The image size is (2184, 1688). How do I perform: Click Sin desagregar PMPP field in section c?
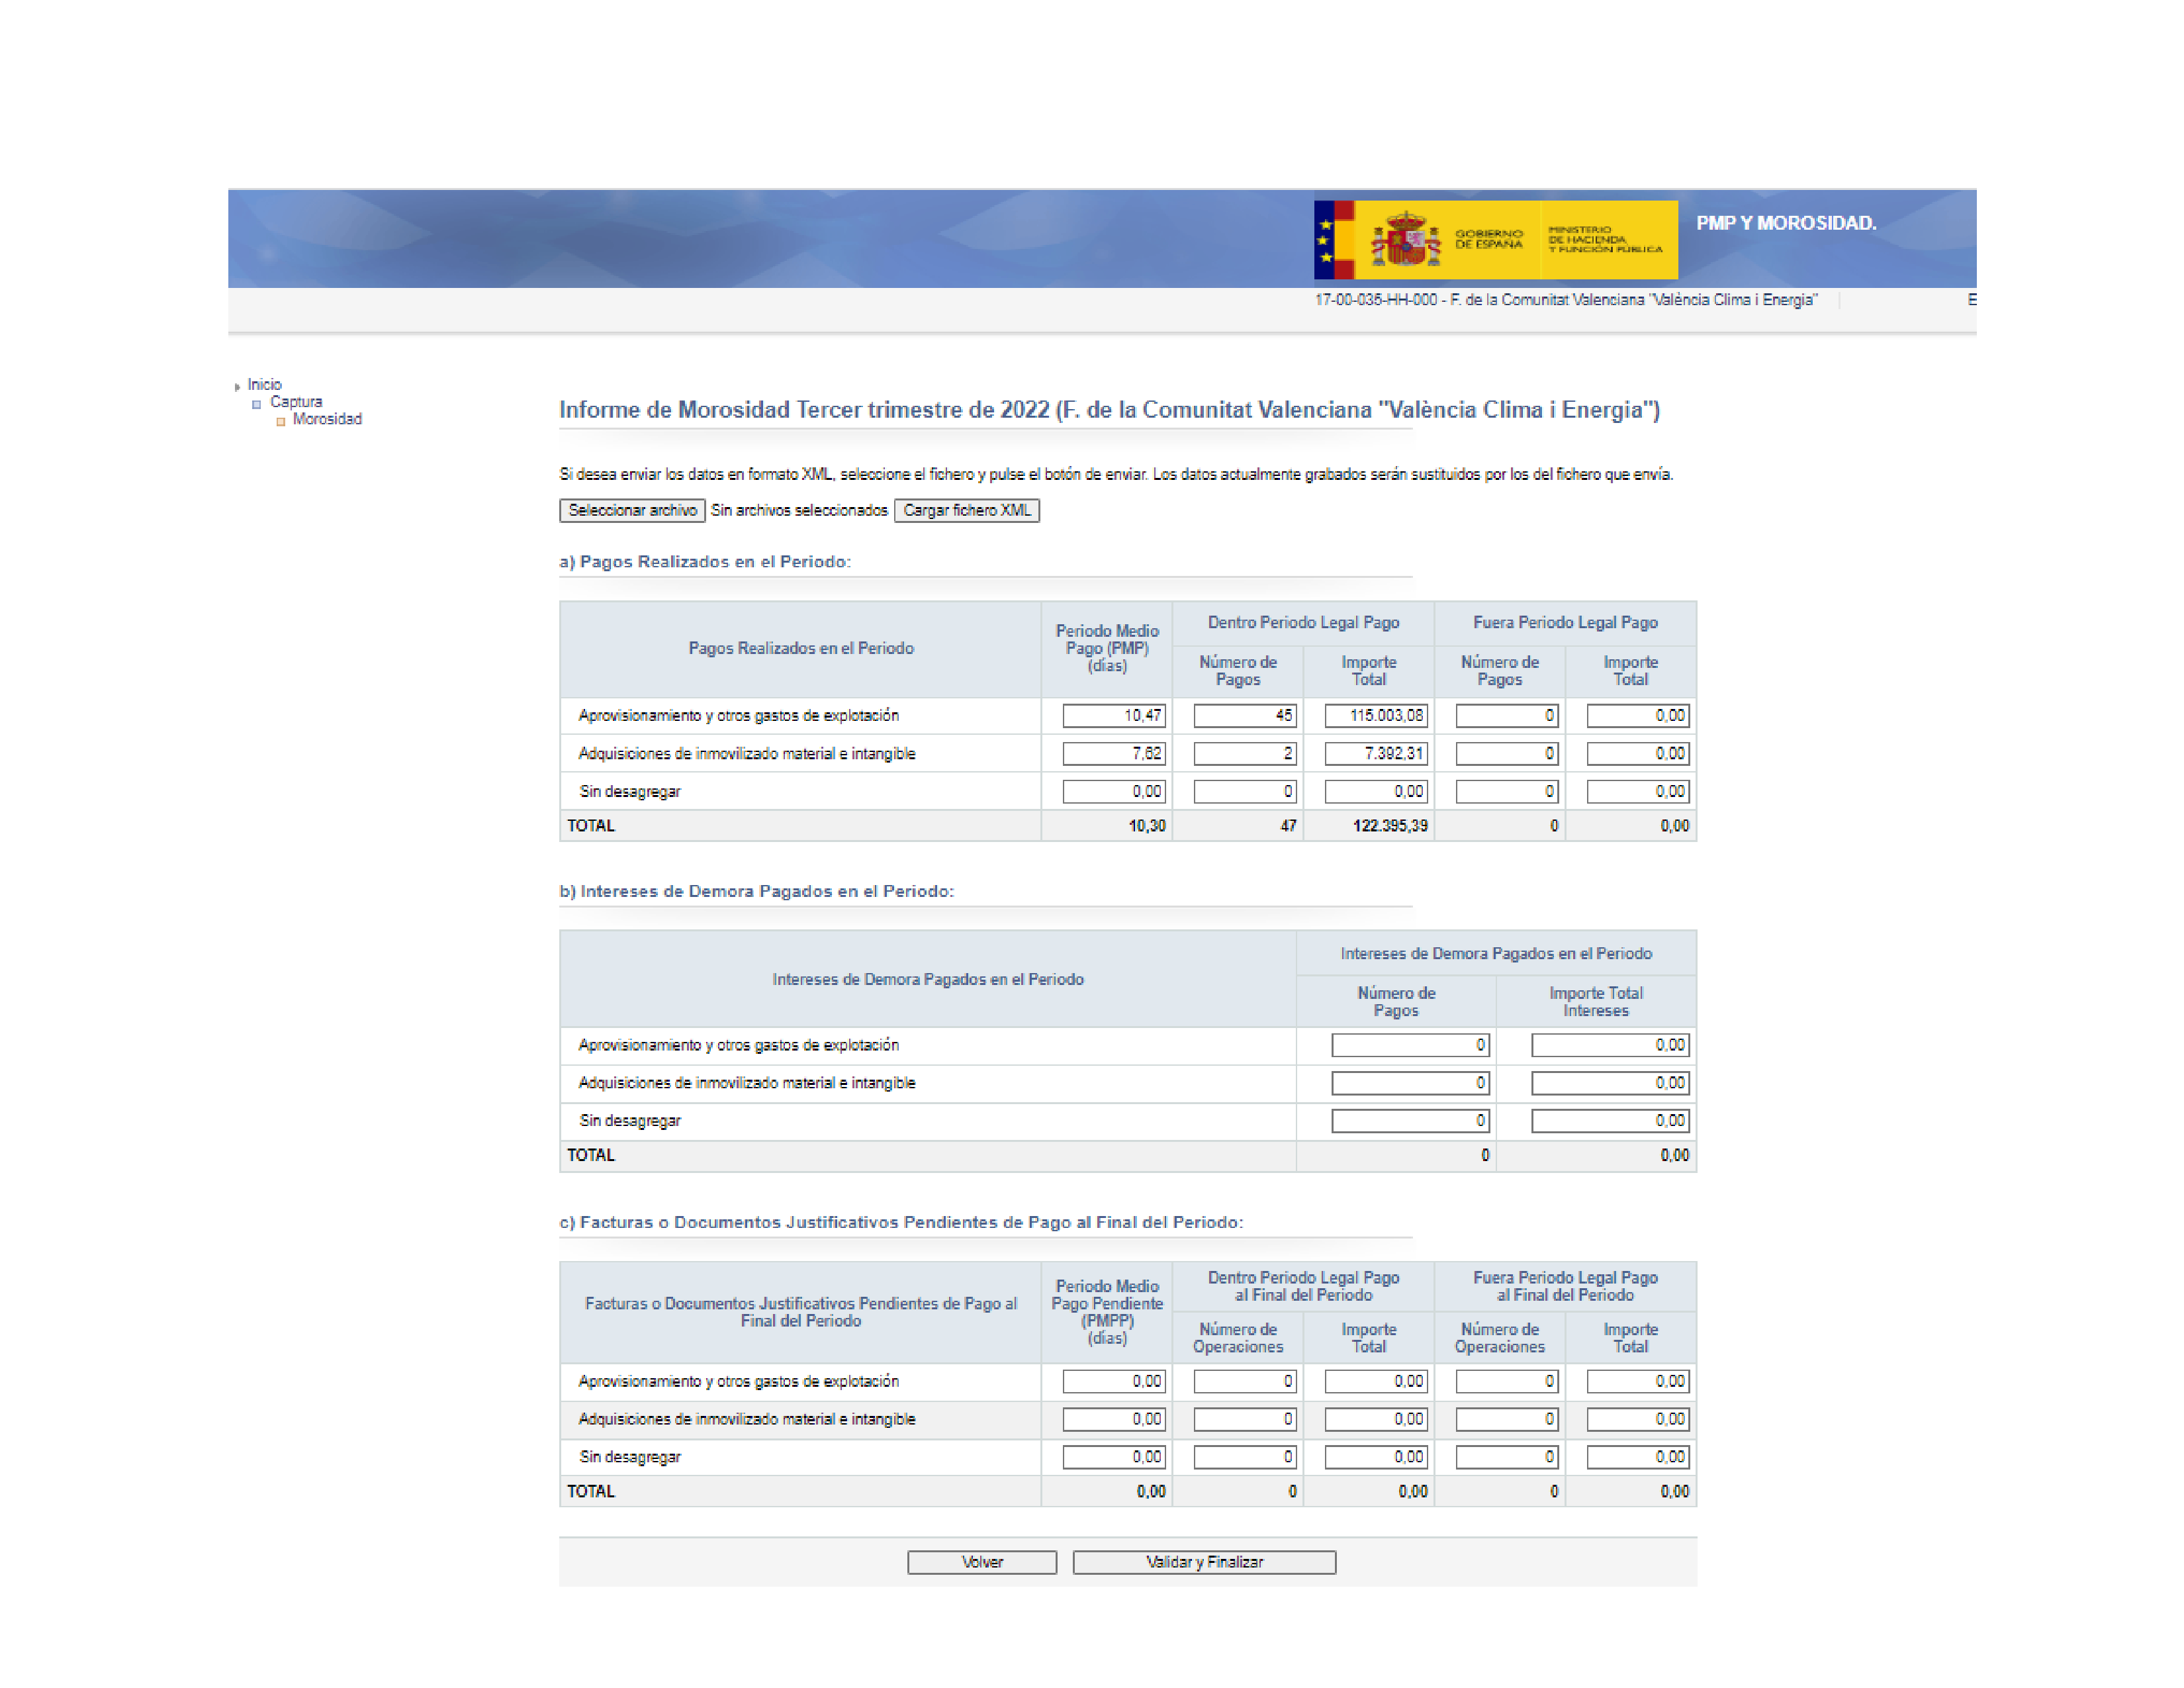click(x=1114, y=1457)
